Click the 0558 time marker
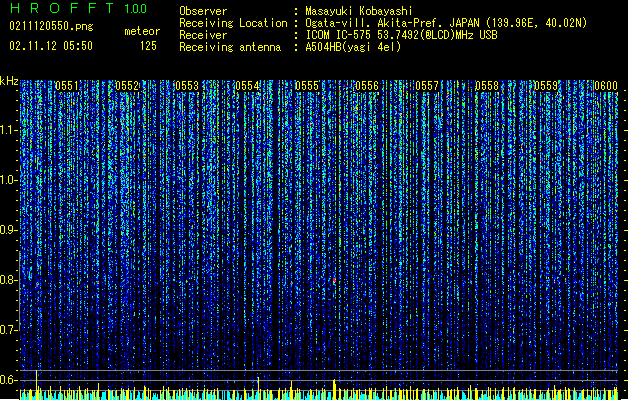The width and height of the screenshot is (629, 400). click(x=487, y=86)
